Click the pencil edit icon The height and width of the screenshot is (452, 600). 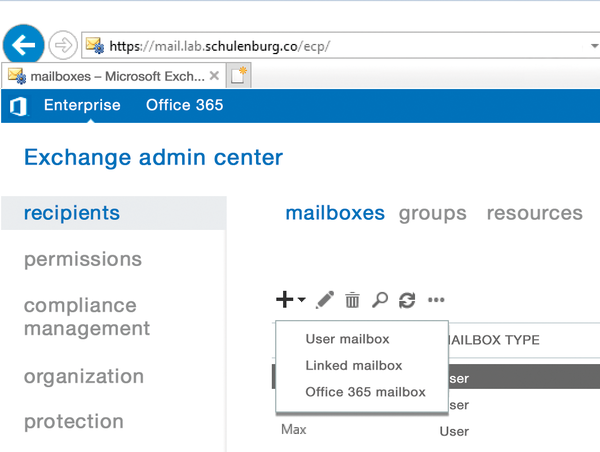[324, 300]
